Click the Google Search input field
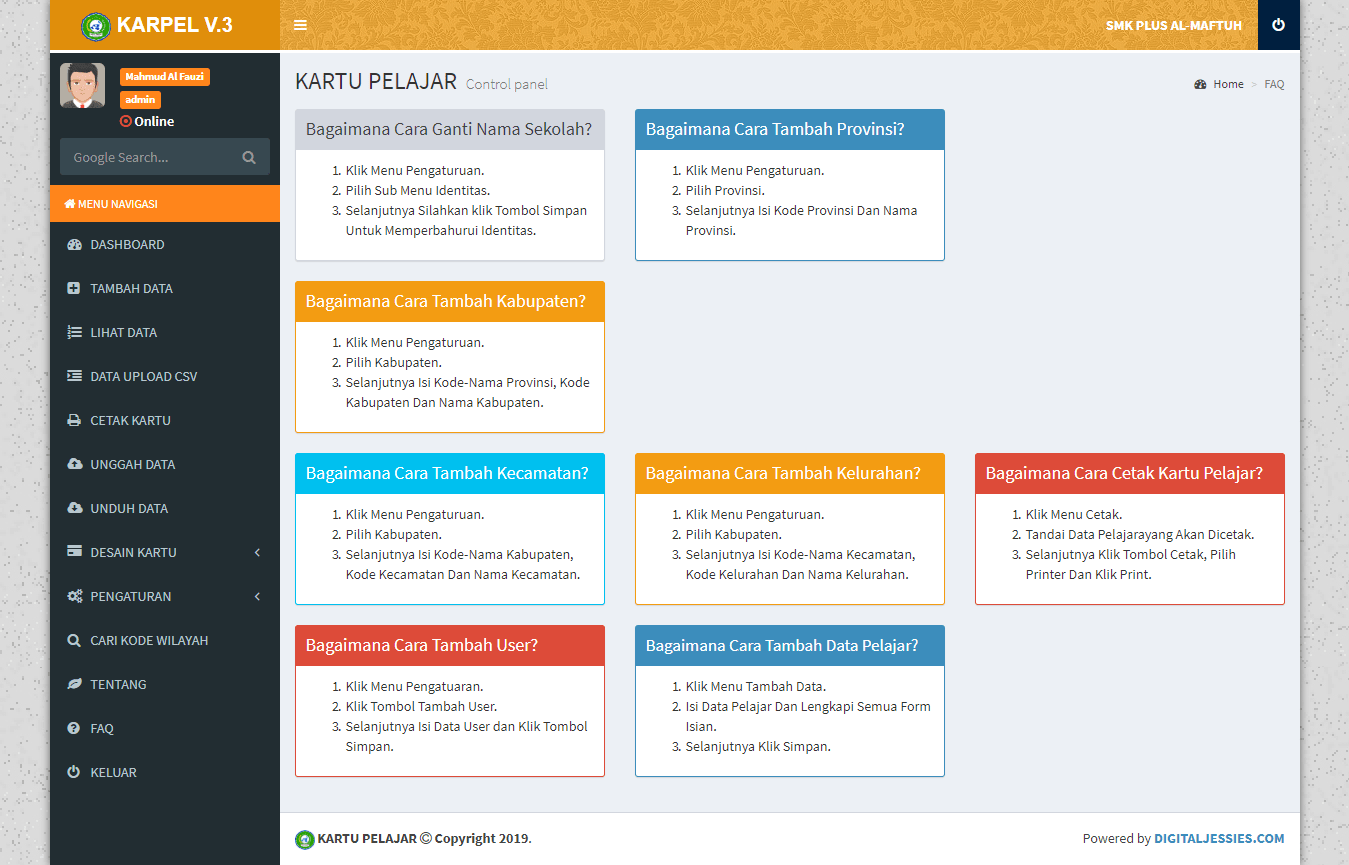This screenshot has height=865, width=1349. coord(150,157)
